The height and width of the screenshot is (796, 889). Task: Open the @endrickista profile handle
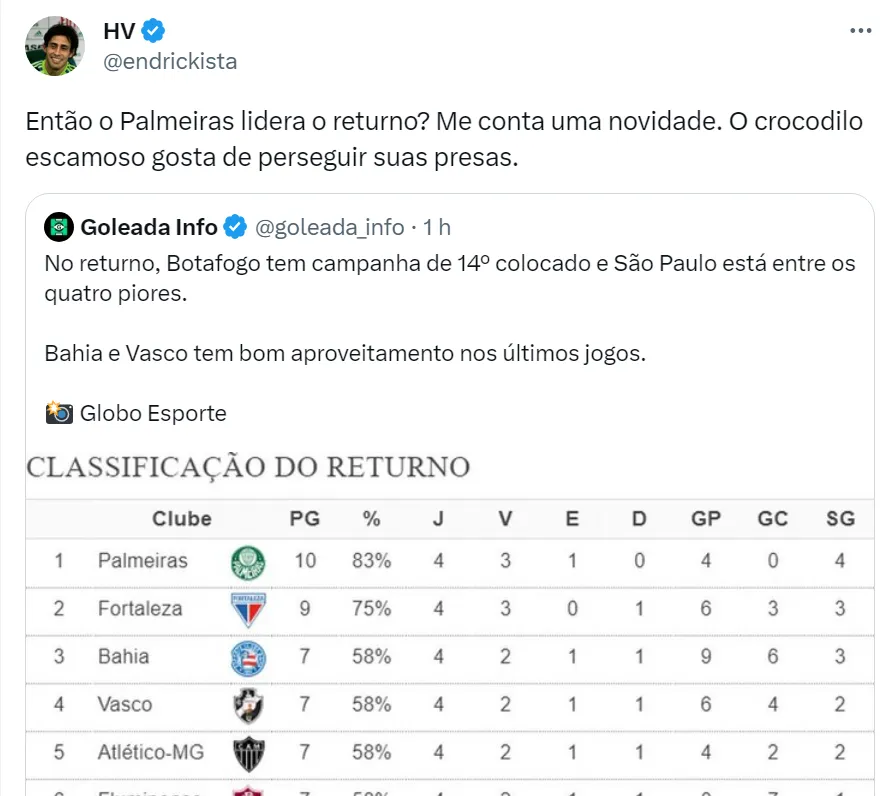(170, 61)
